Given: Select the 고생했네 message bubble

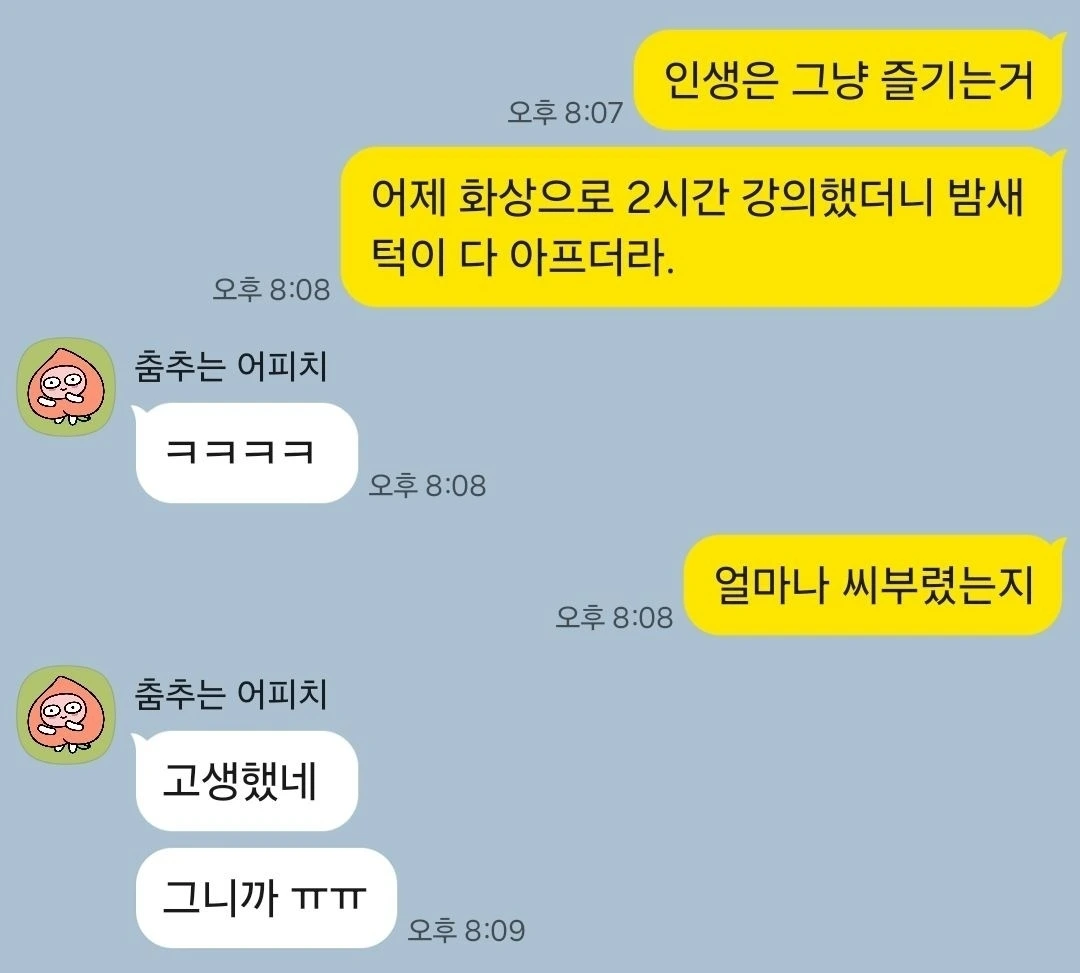Looking at the screenshot, I should pyautogui.click(x=244, y=781).
